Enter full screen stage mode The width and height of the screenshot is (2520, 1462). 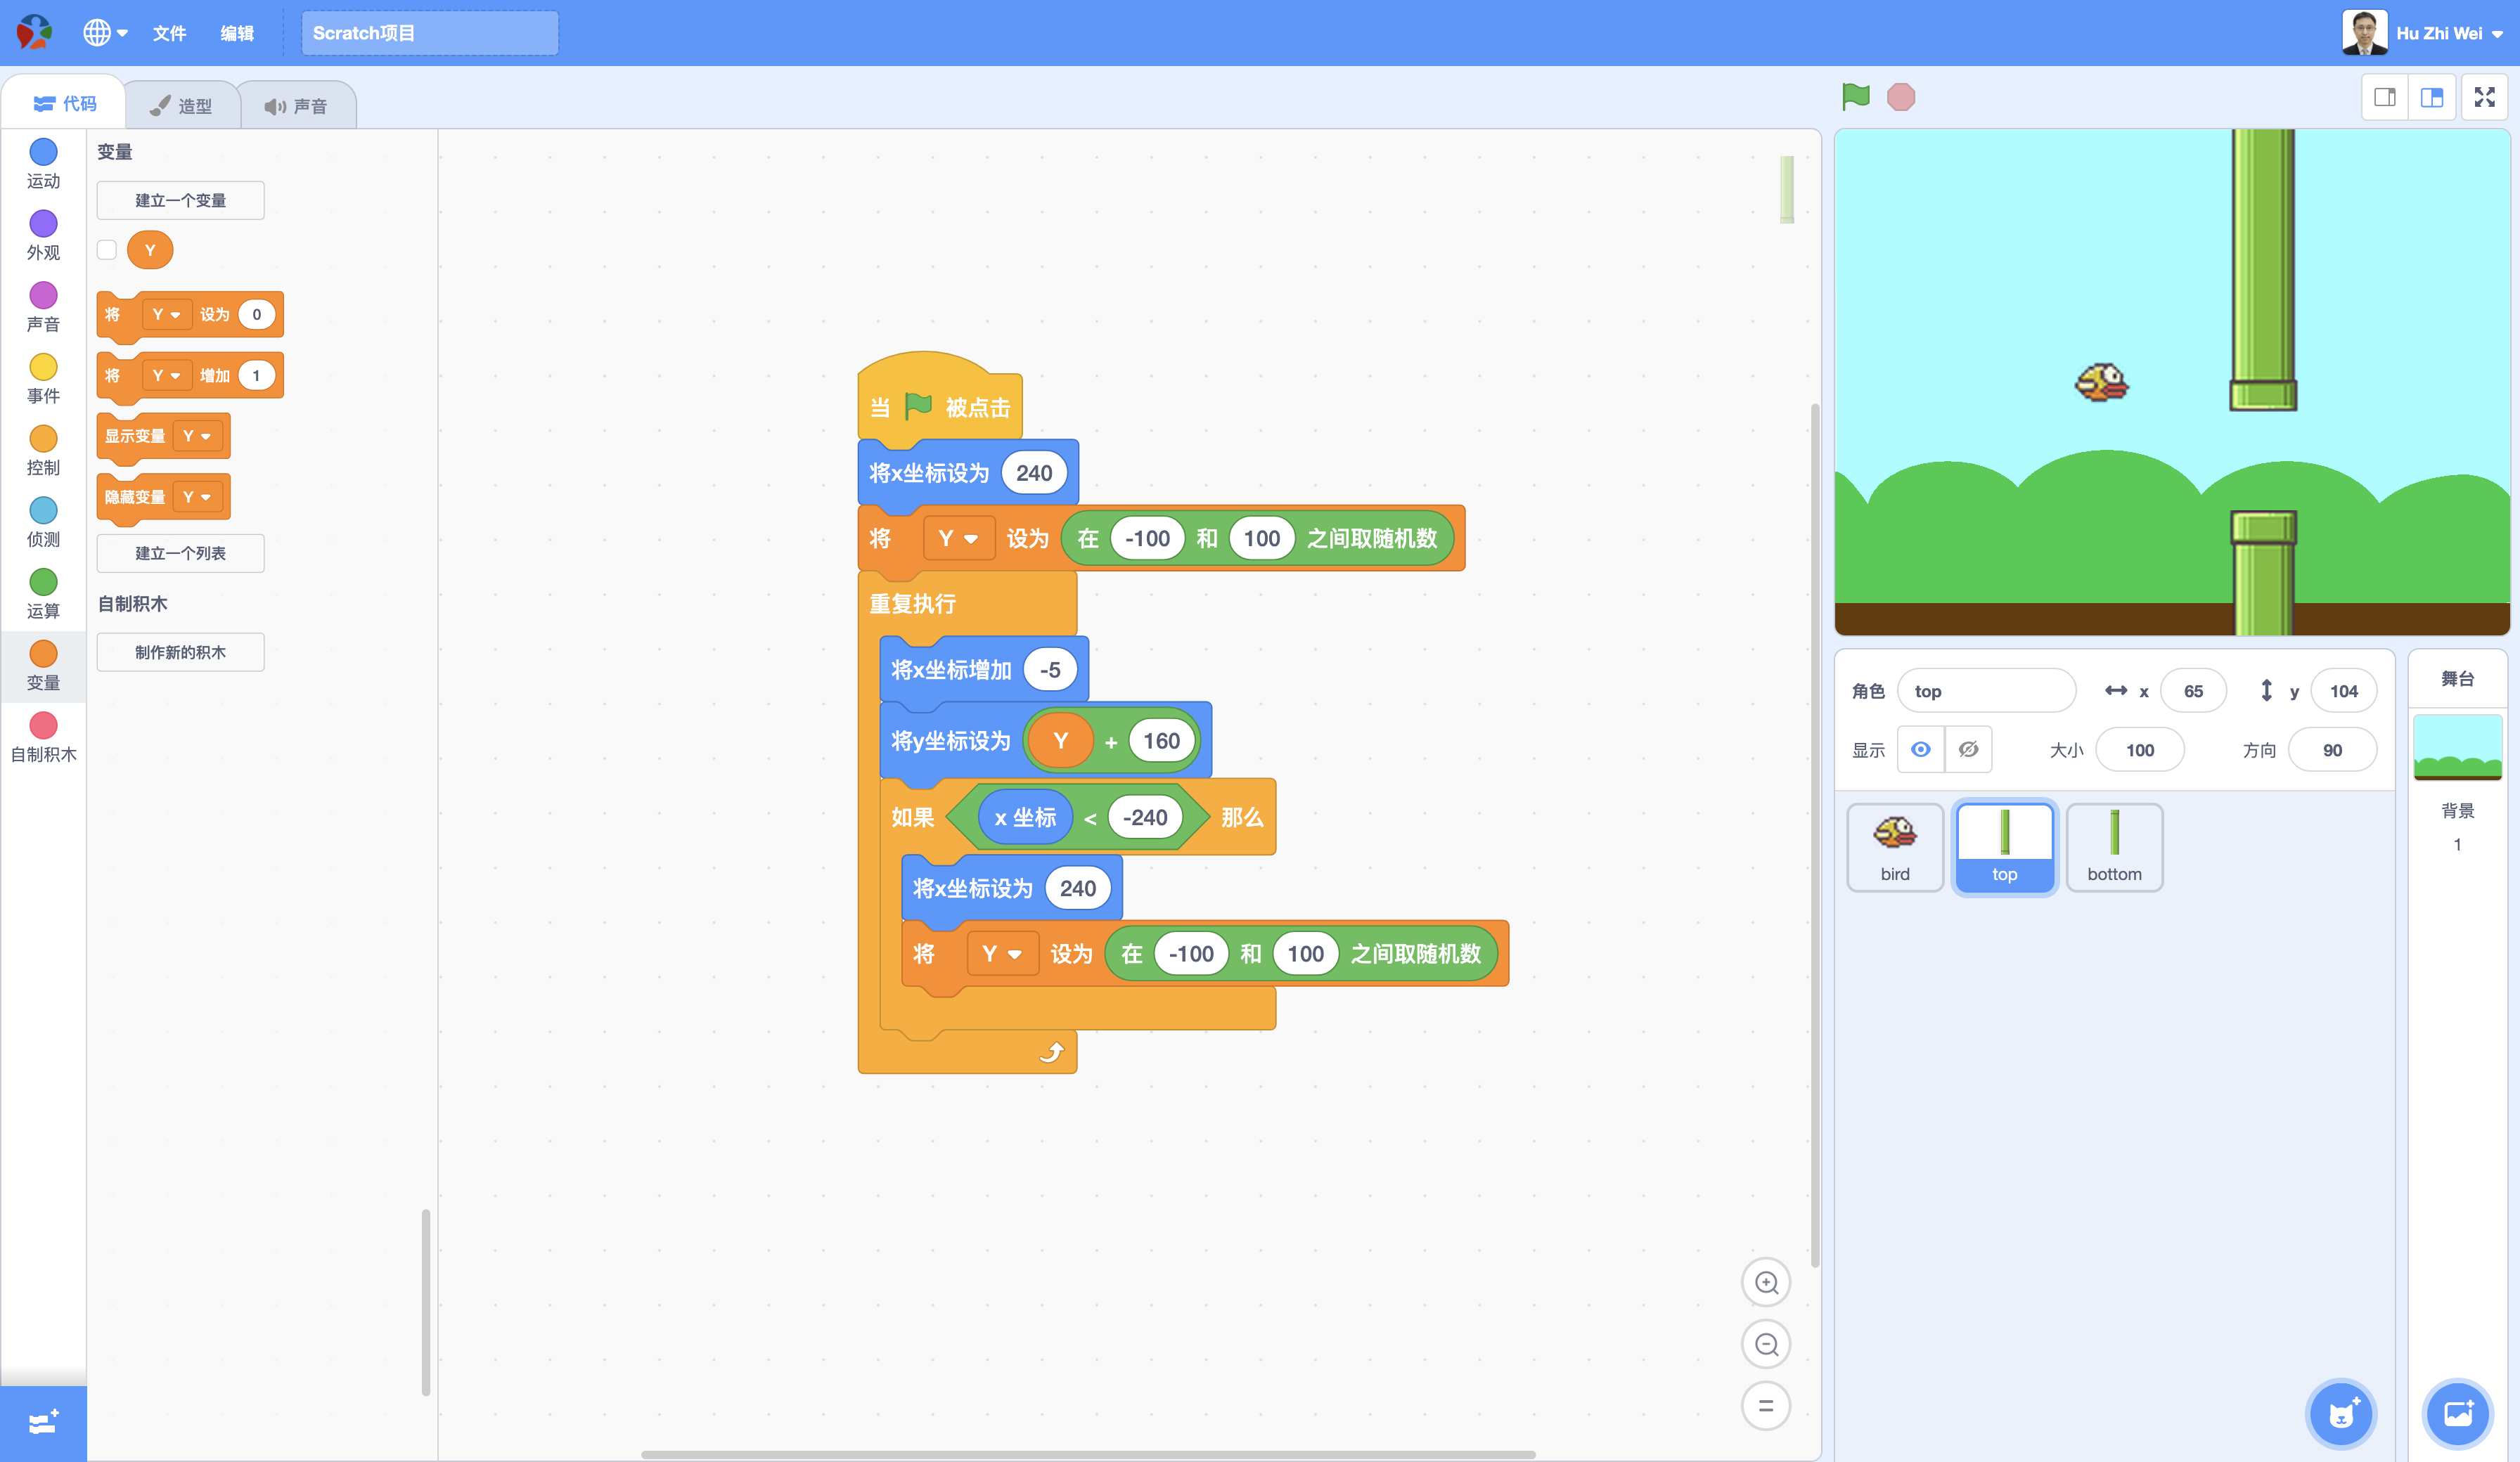[2485, 97]
